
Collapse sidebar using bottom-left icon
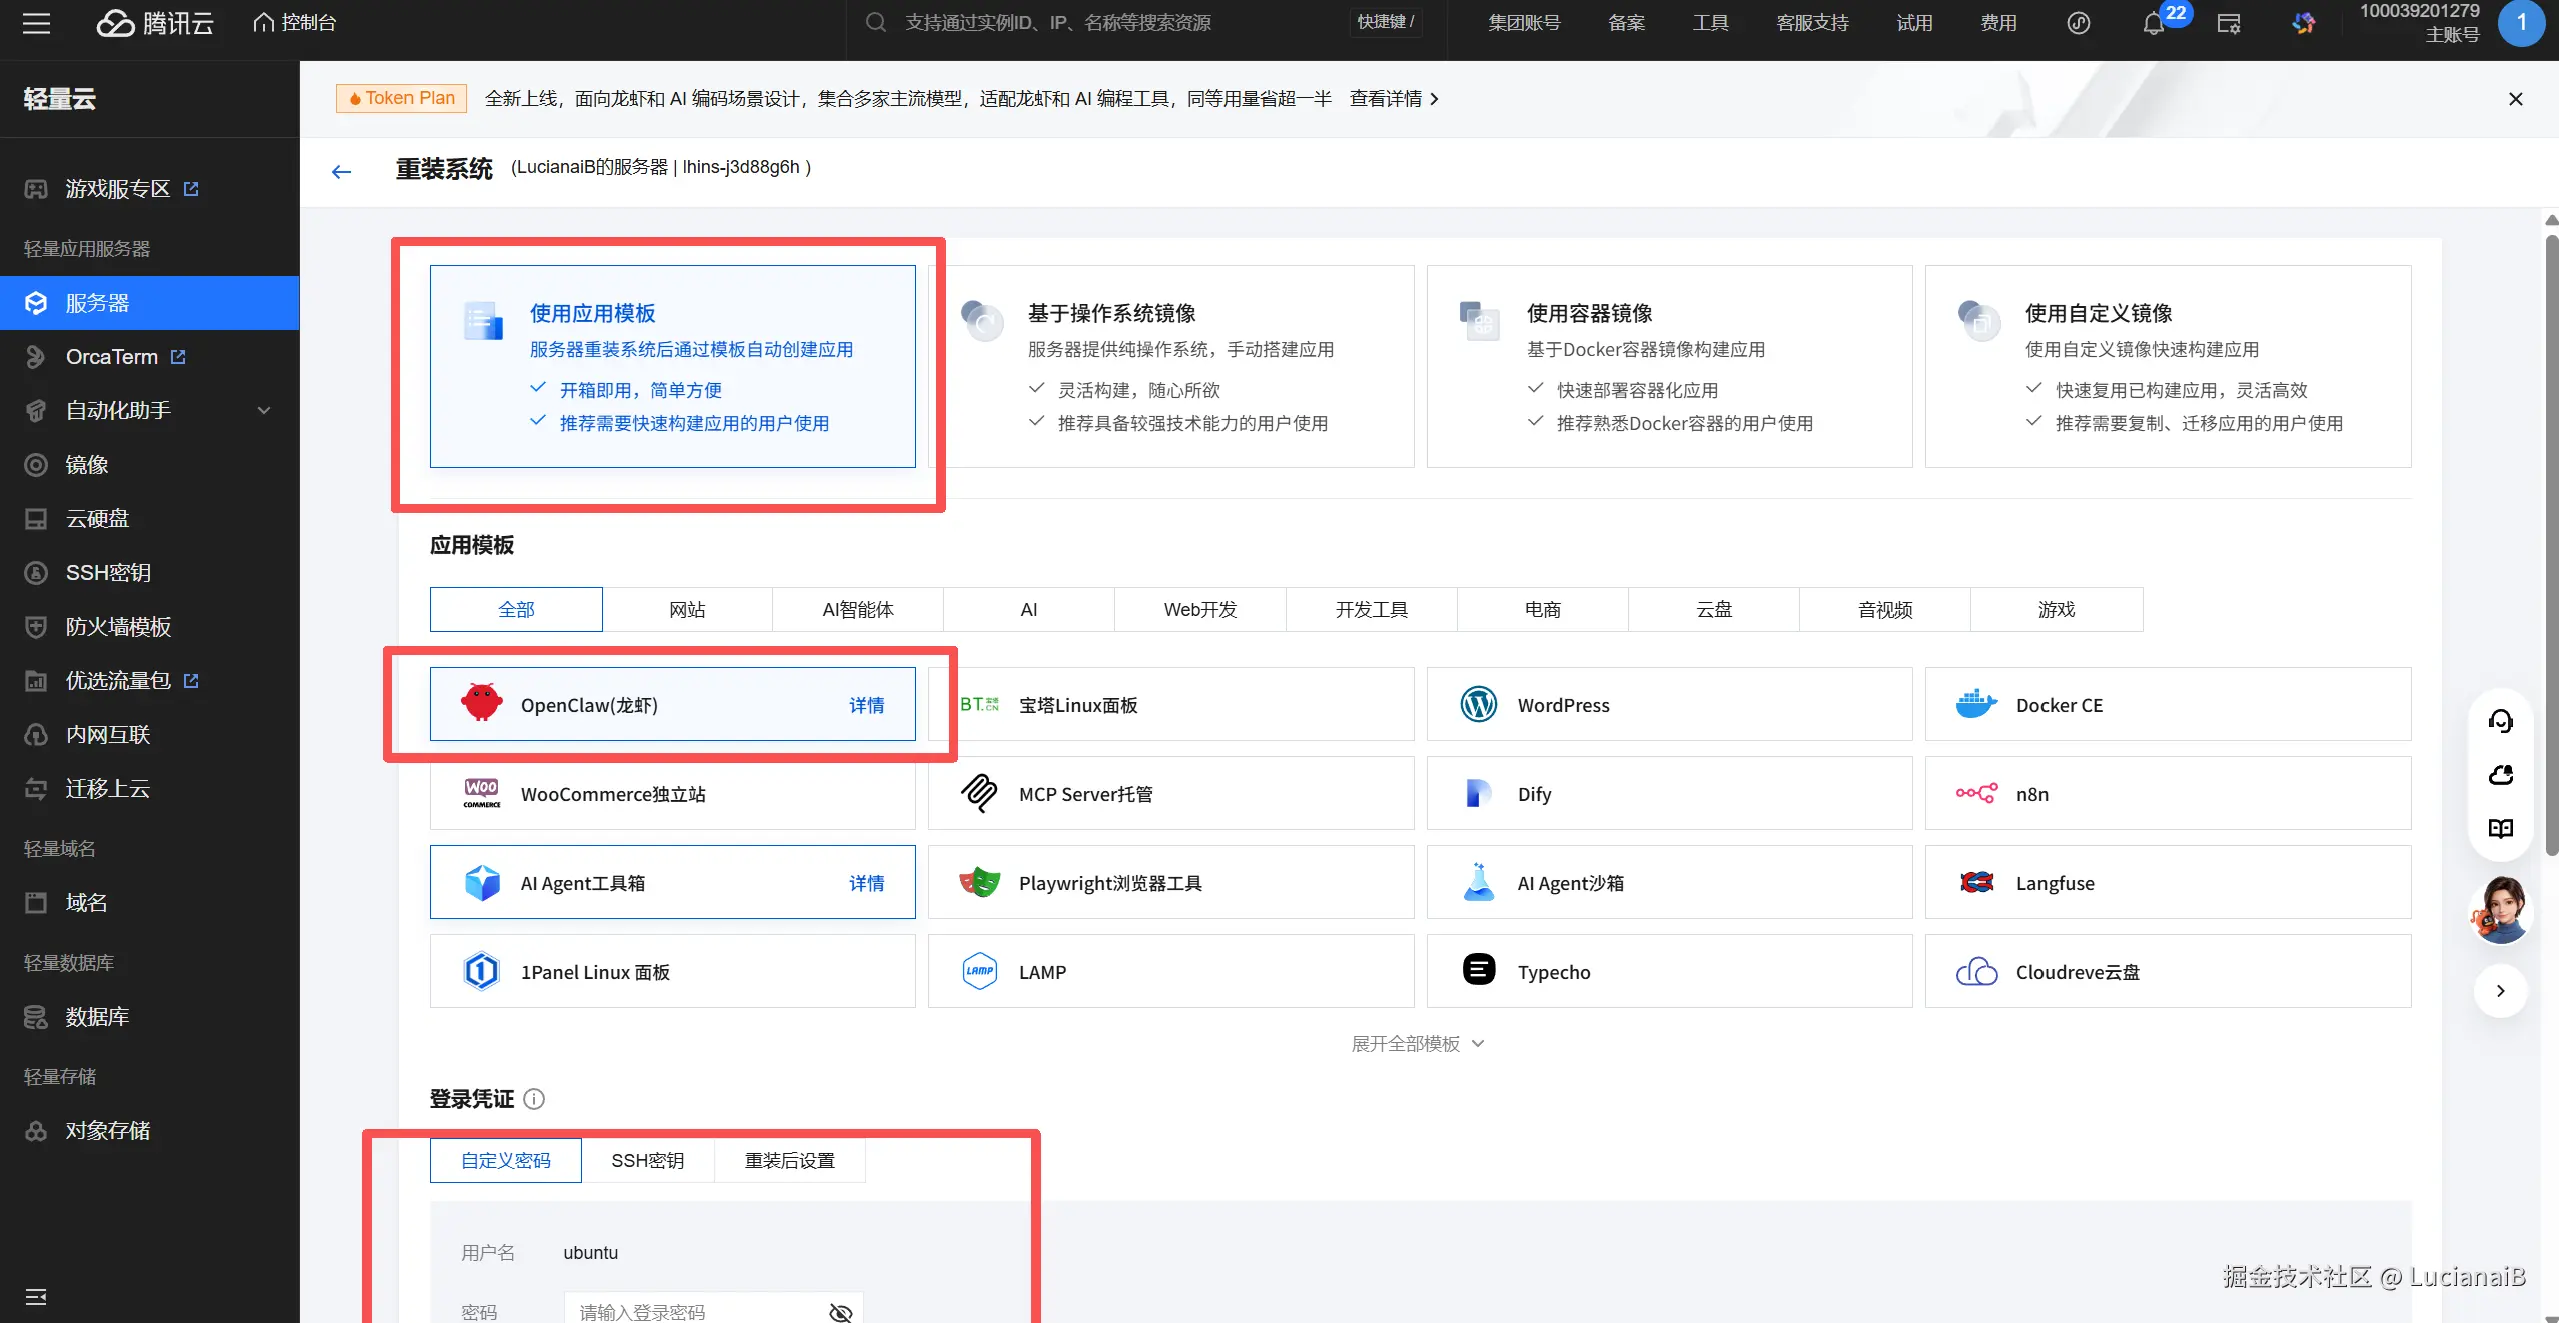pos(36,1297)
